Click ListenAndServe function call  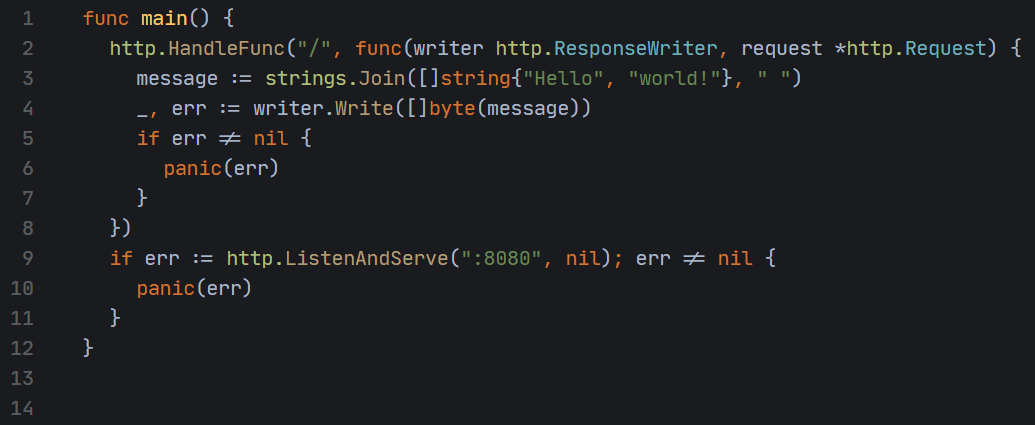pos(366,259)
